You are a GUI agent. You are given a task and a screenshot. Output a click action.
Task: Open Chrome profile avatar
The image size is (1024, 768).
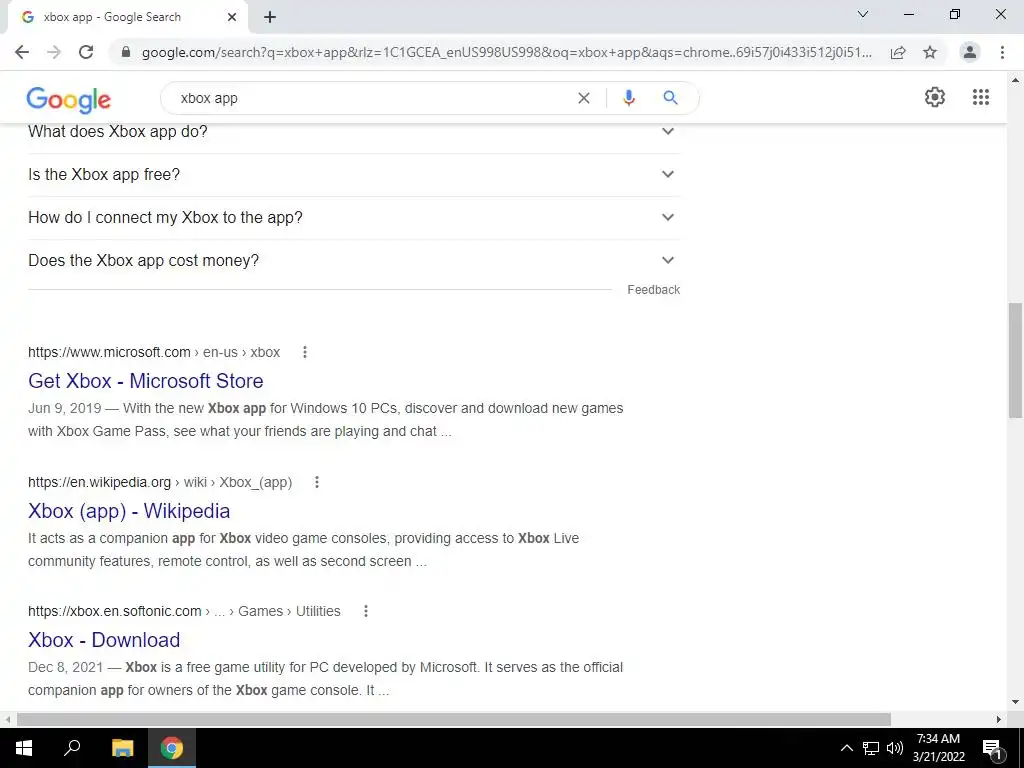click(970, 52)
